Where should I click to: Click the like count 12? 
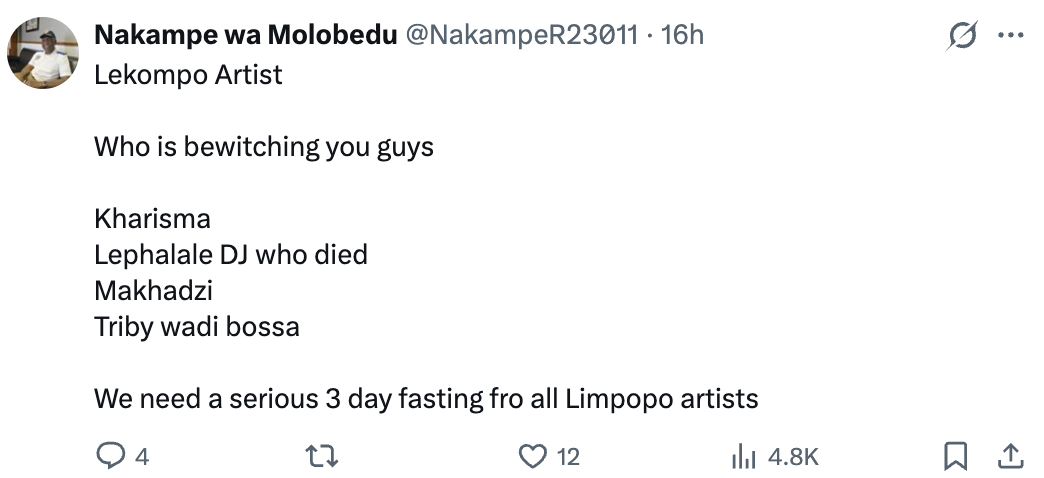point(568,458)
